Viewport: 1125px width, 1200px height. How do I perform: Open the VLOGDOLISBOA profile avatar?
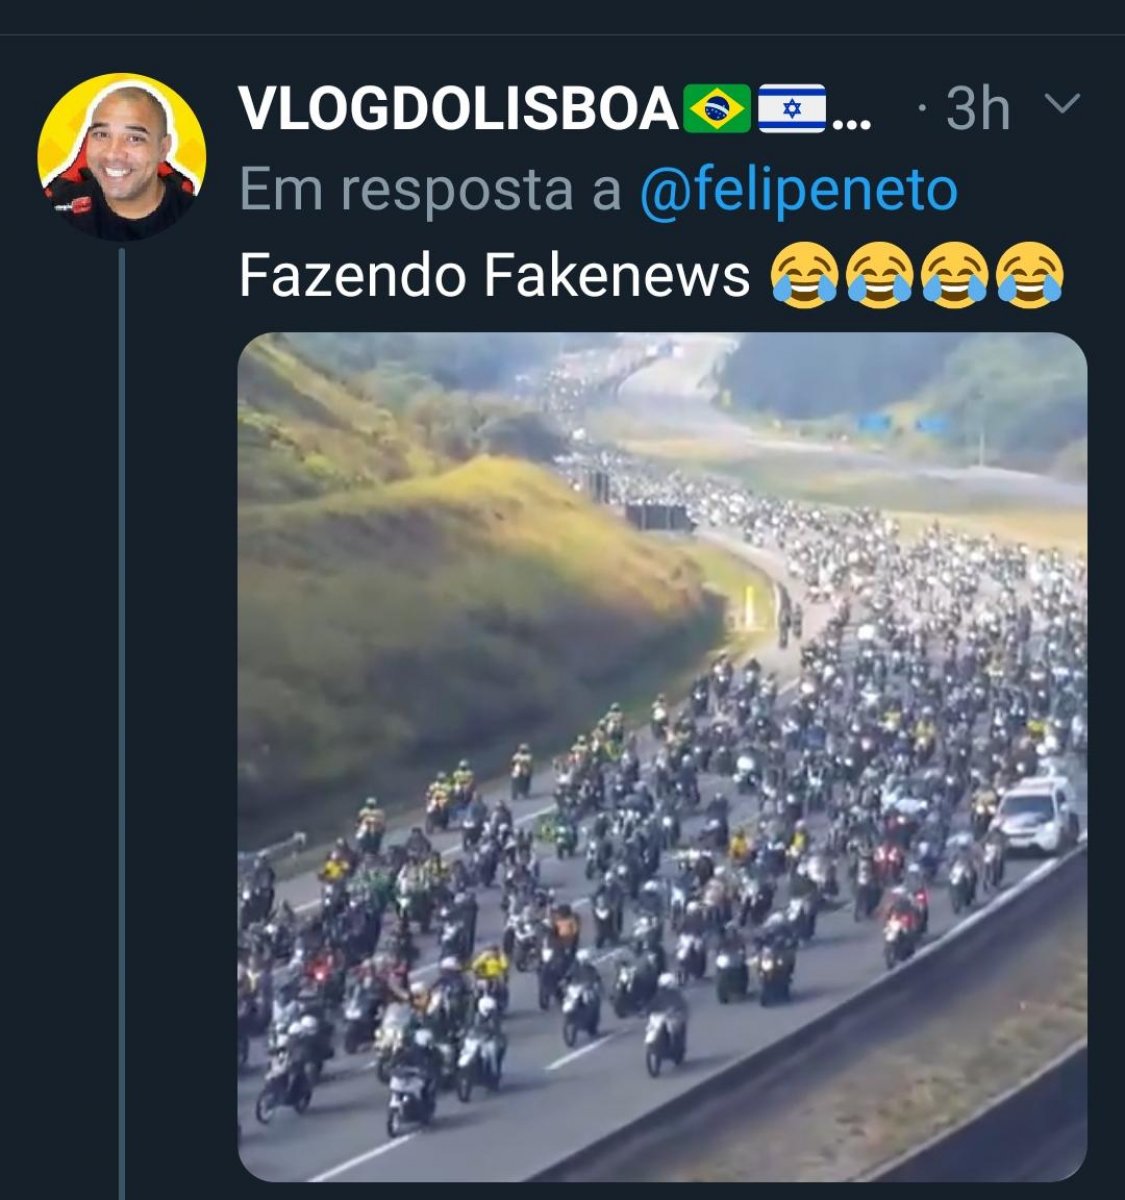click(x=122, y=157)
